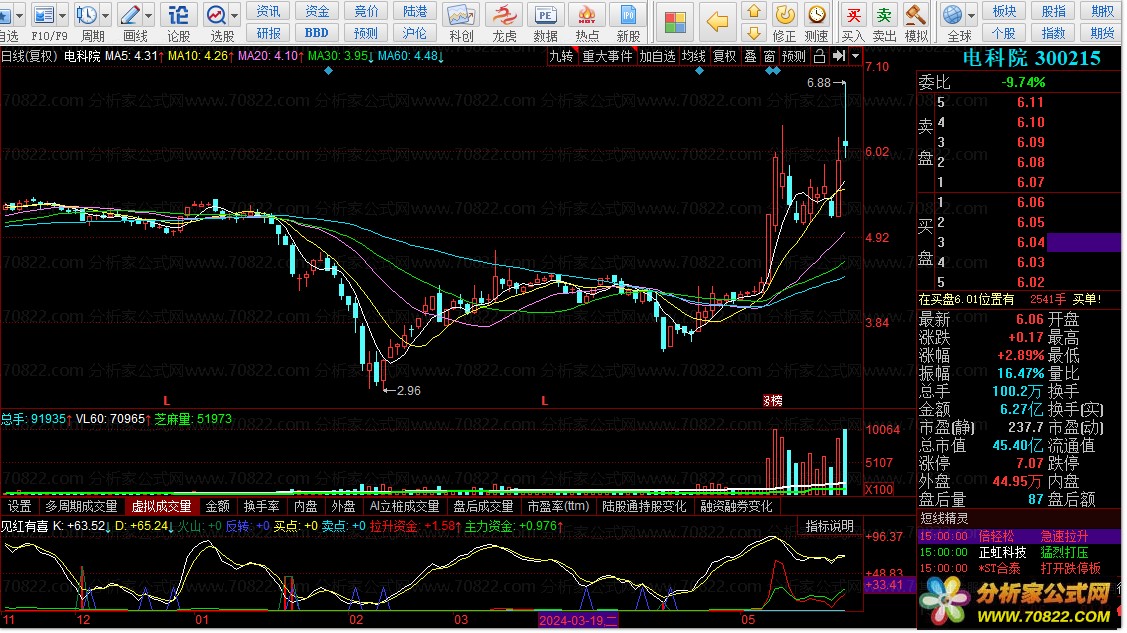Click the 日线(复权) period label
Viewport: 1127px width, 633px height.
(x=29, y=56)
